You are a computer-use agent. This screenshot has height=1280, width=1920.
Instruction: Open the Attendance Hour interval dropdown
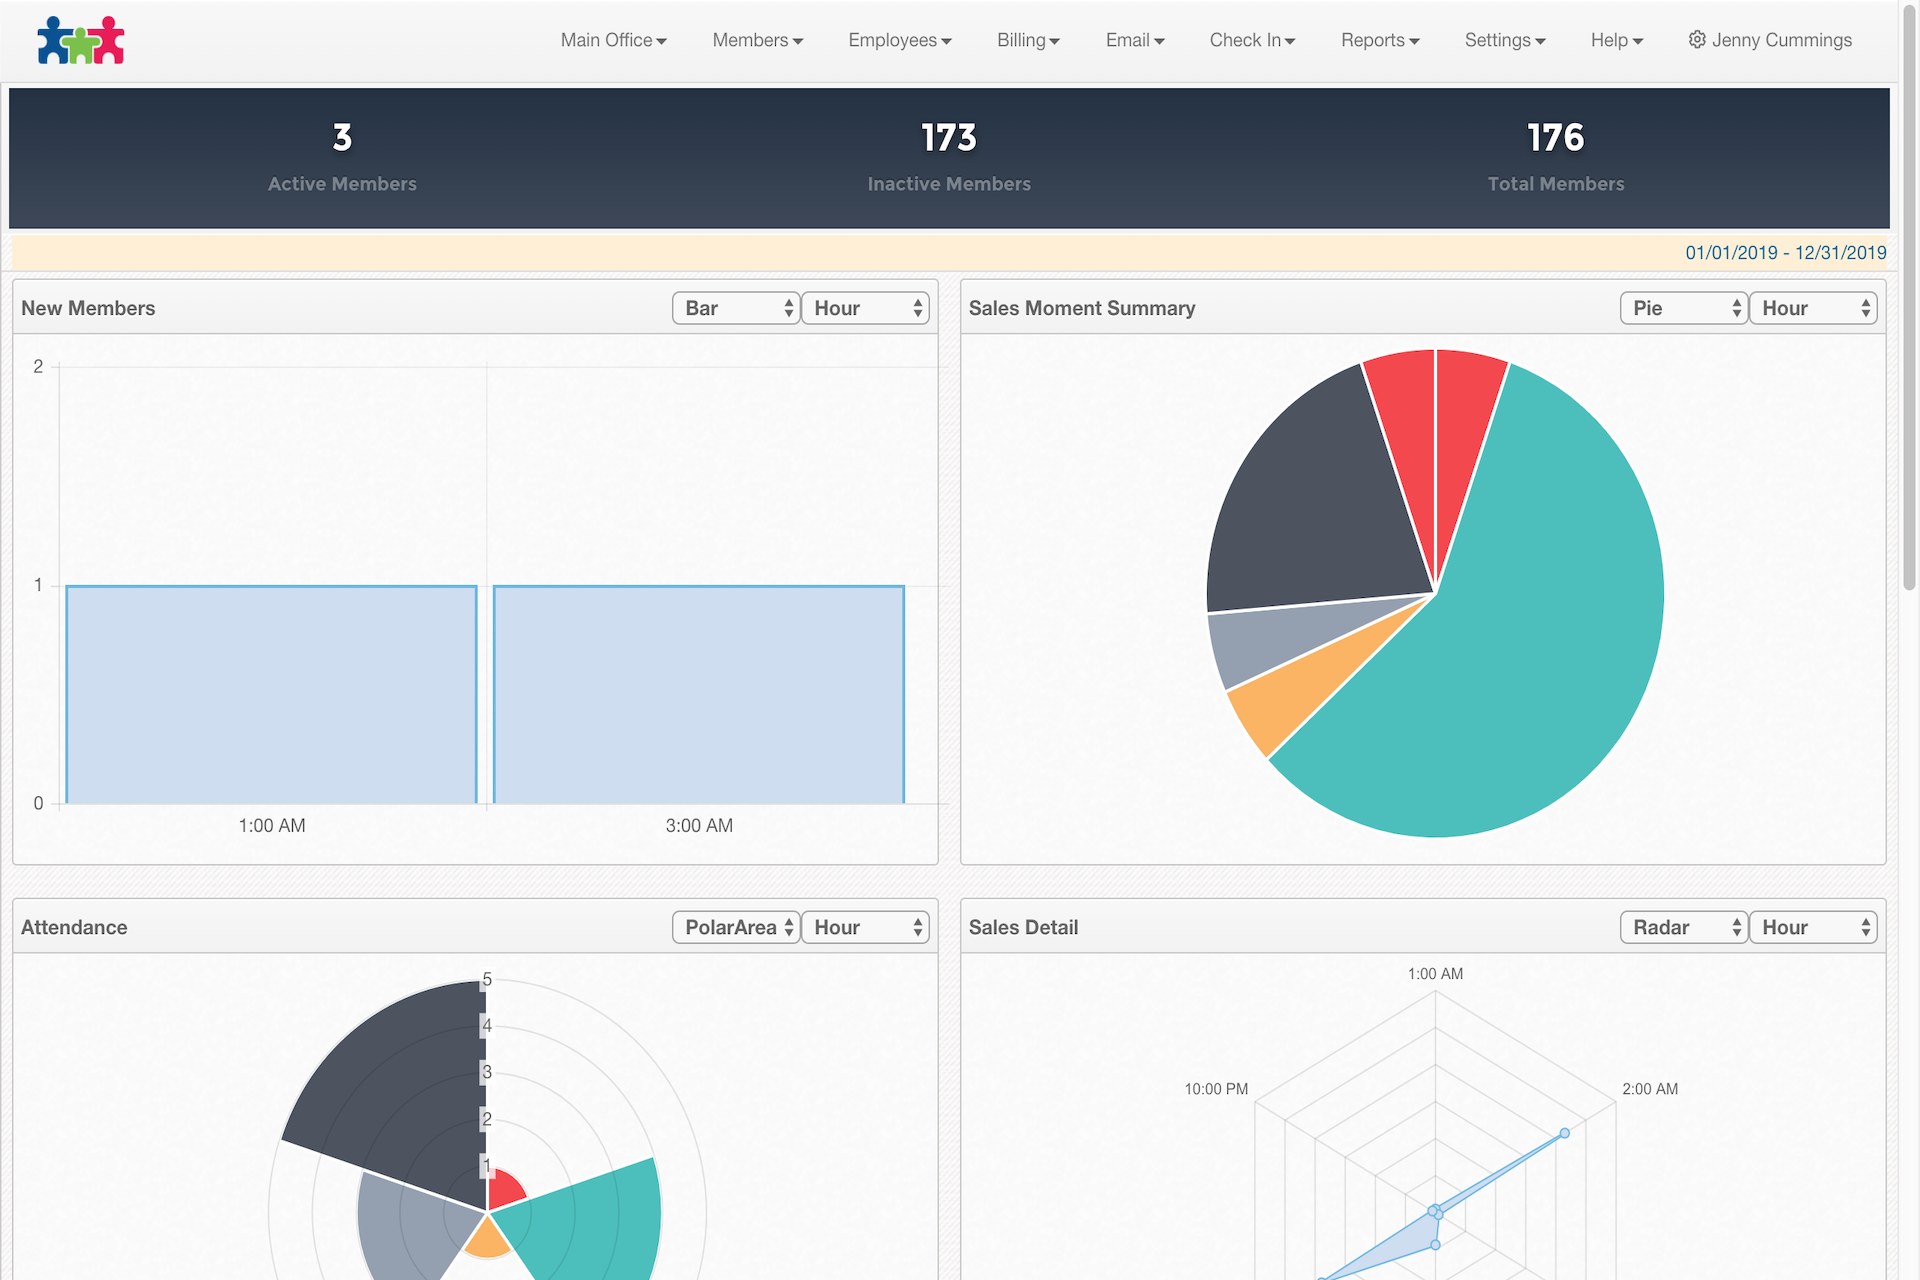865,927
